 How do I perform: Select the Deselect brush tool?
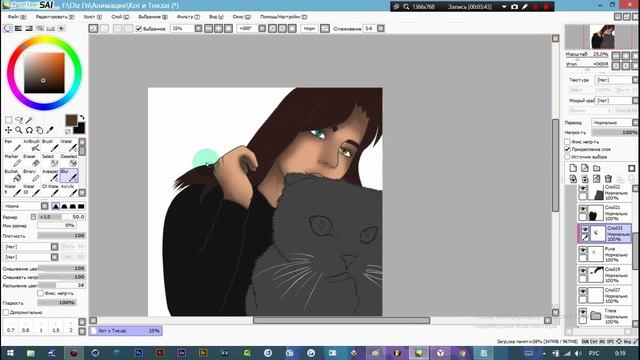pos(69,160)
